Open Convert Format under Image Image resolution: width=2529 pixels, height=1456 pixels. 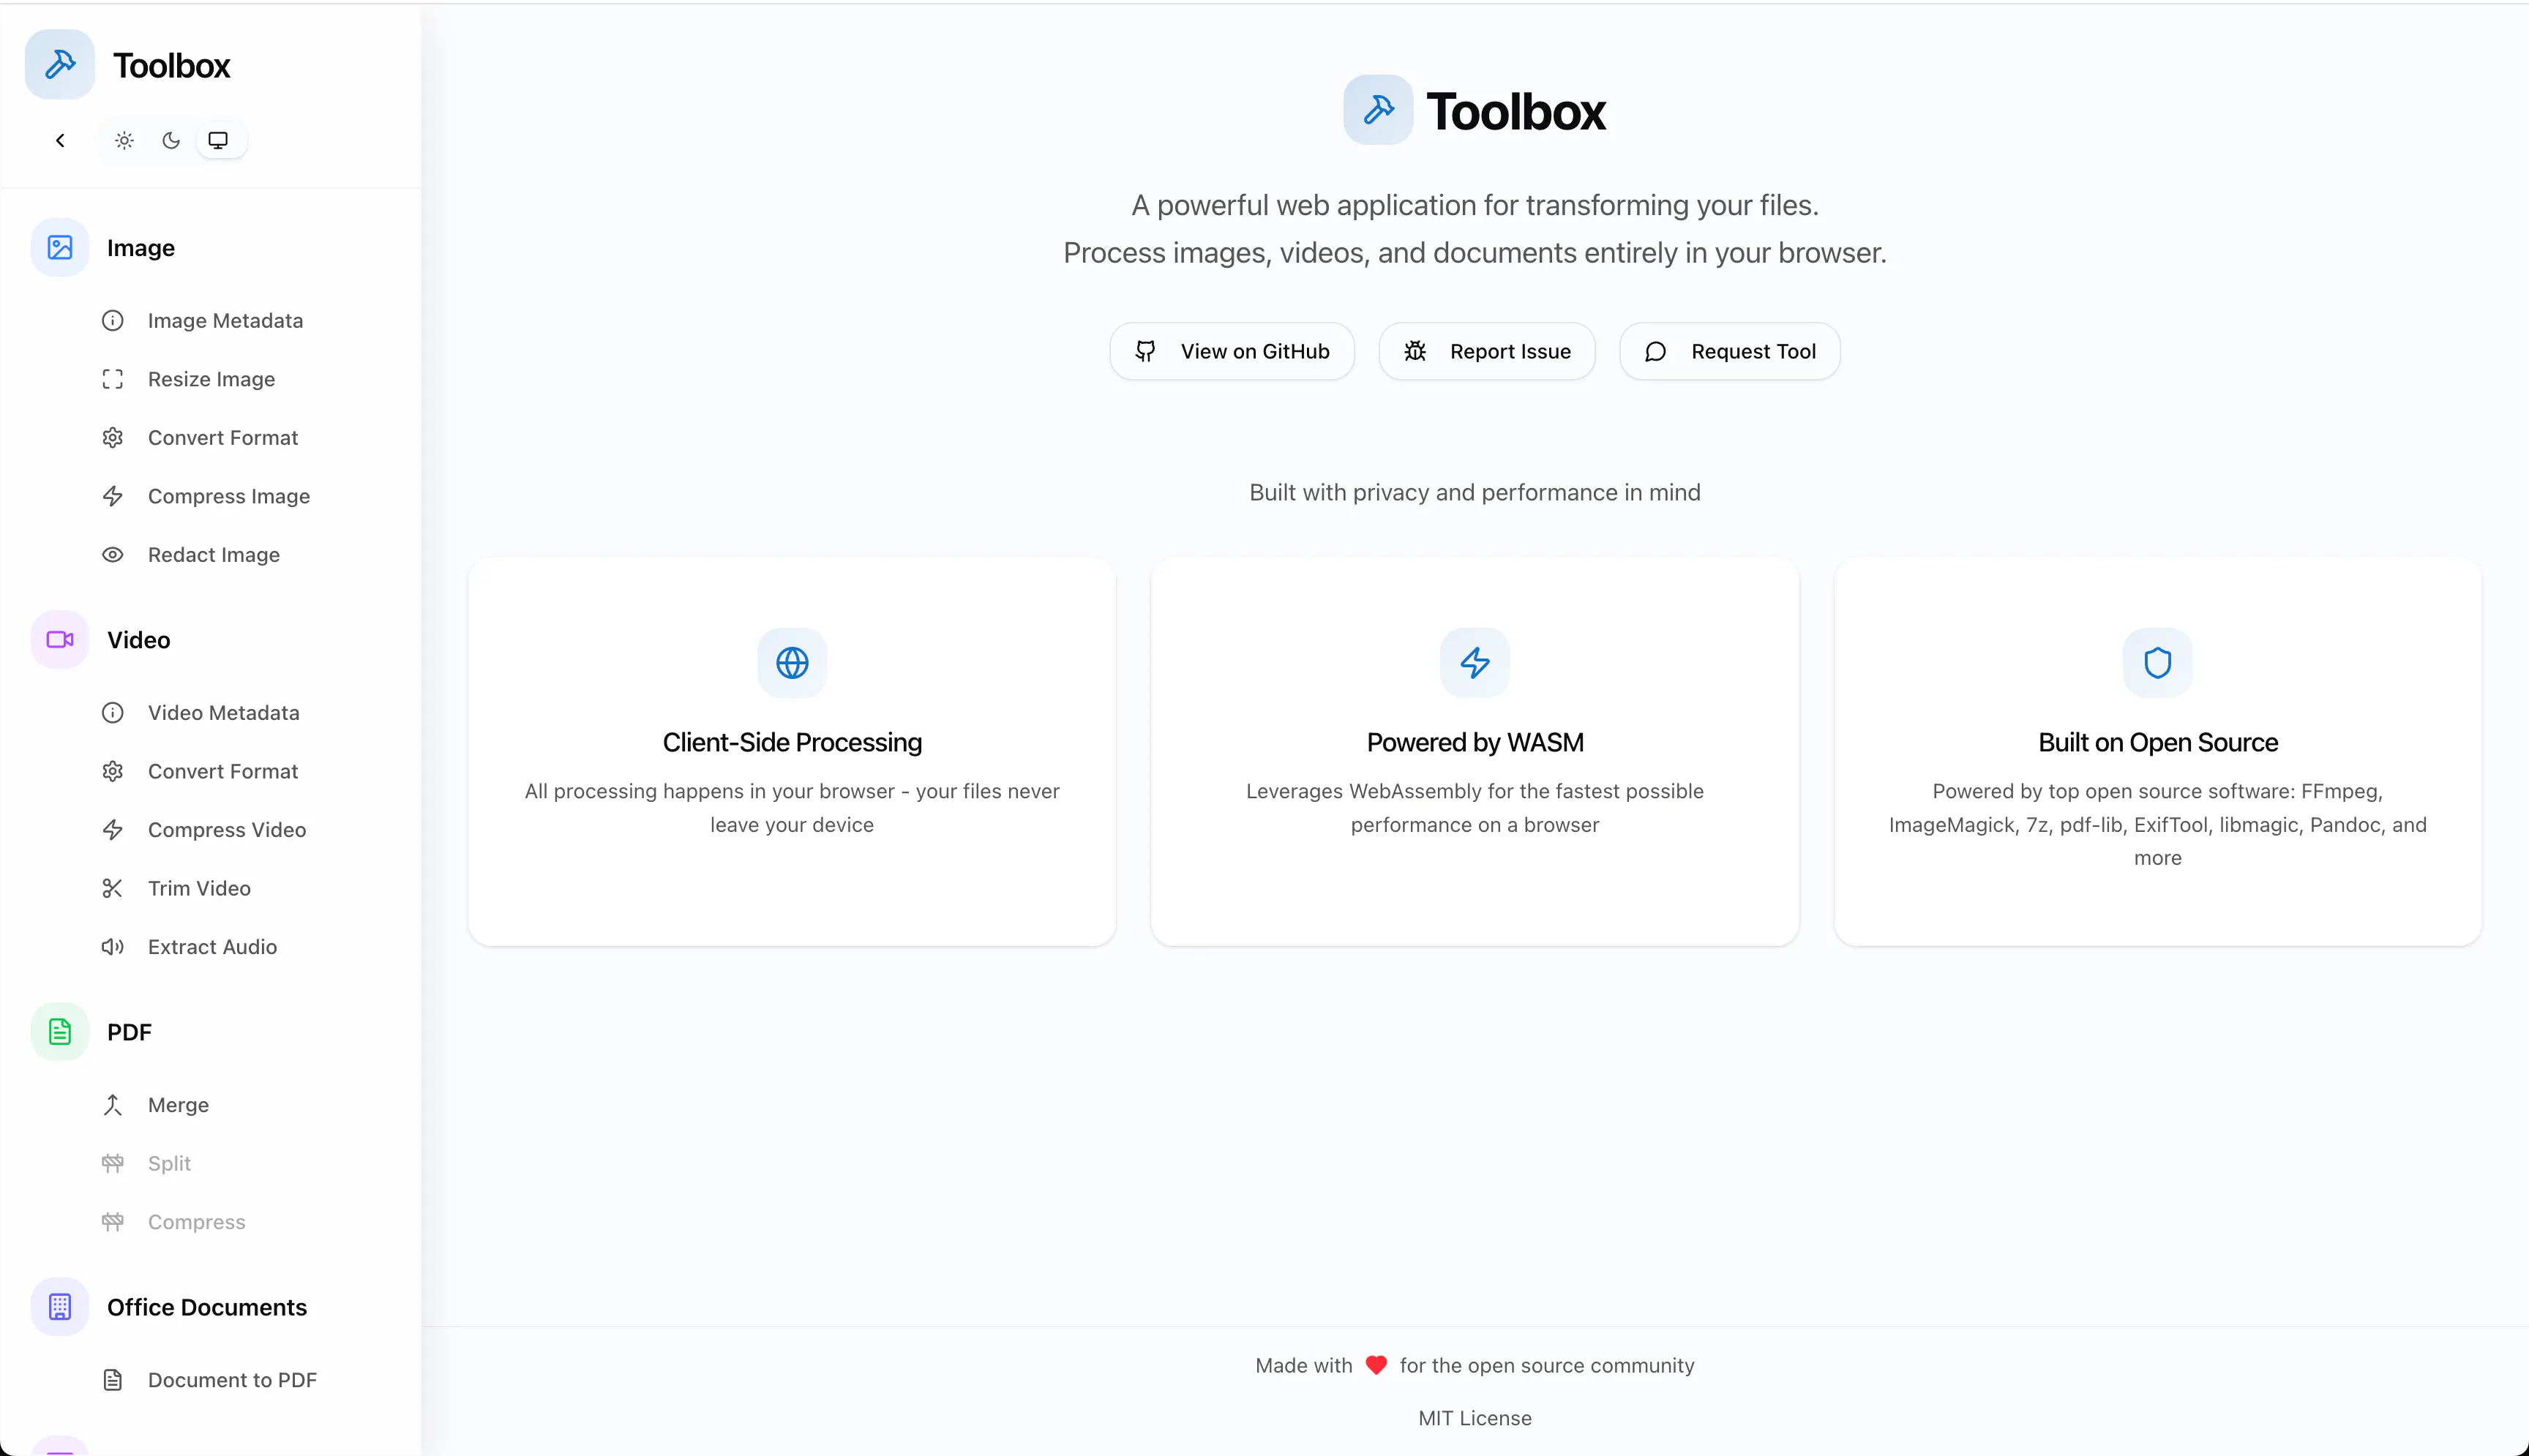(223, 438)
